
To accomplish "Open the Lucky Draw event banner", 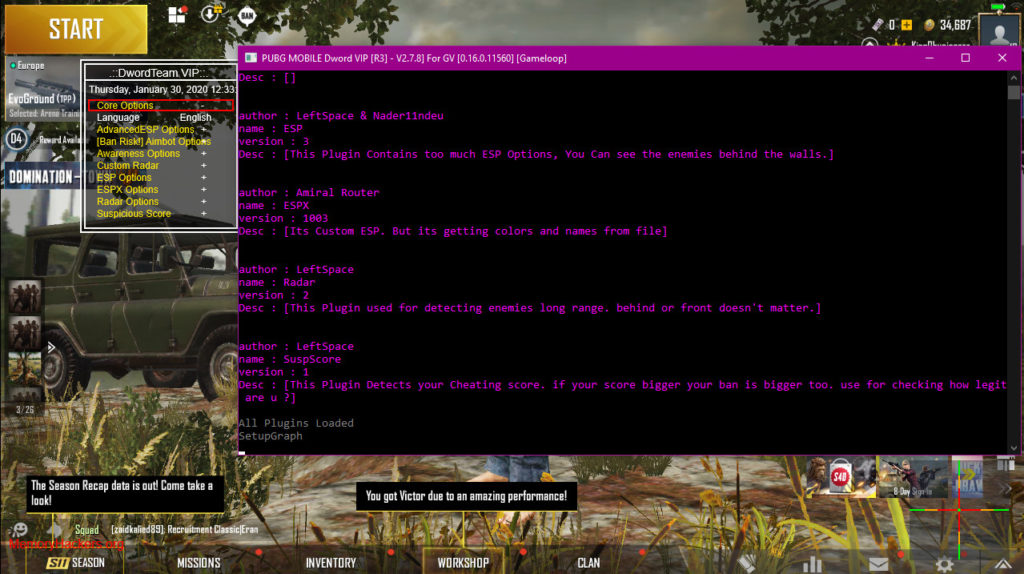I will [x=968, y=477].
